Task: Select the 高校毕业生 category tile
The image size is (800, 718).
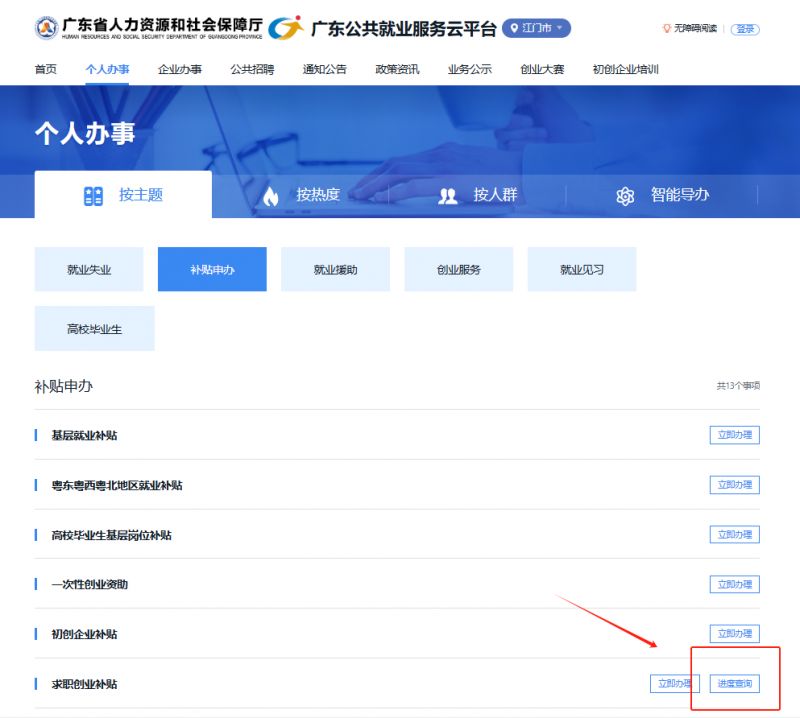Action: click(94, 329)
